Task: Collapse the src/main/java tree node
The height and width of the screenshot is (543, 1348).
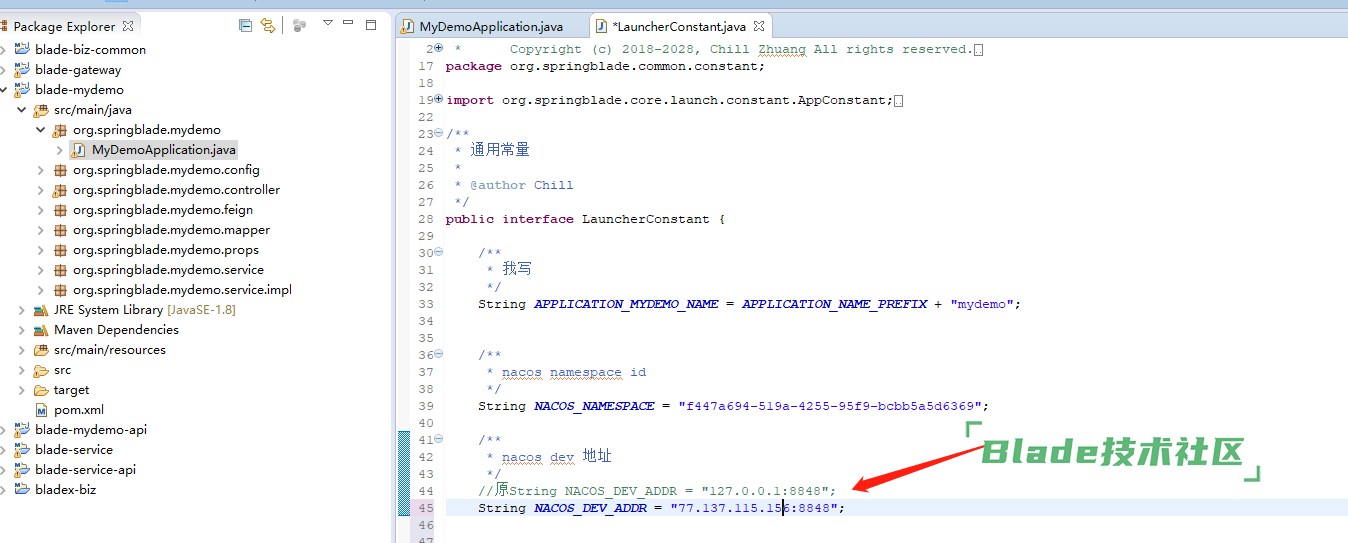Action: 22,110
